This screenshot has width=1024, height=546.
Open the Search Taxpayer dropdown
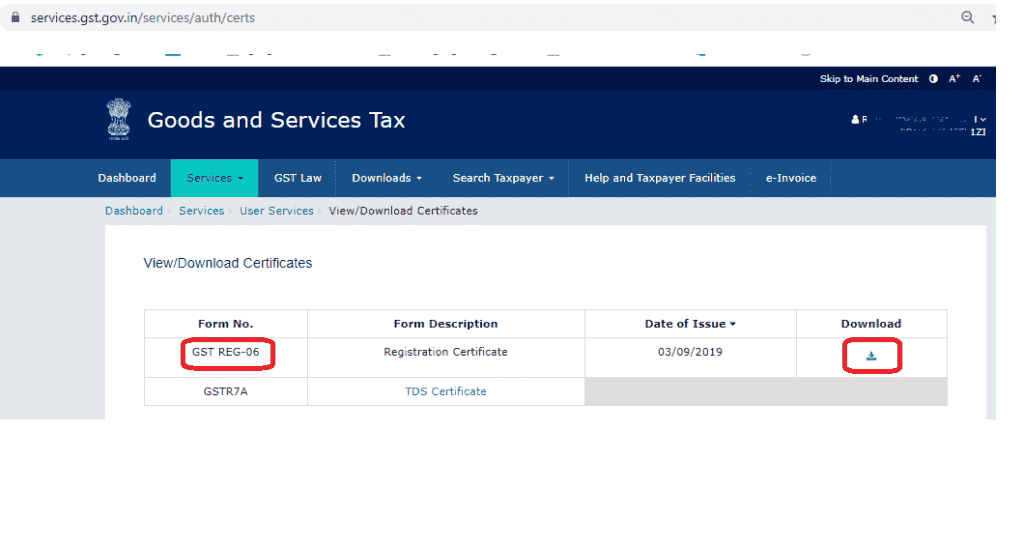(503, 178)
